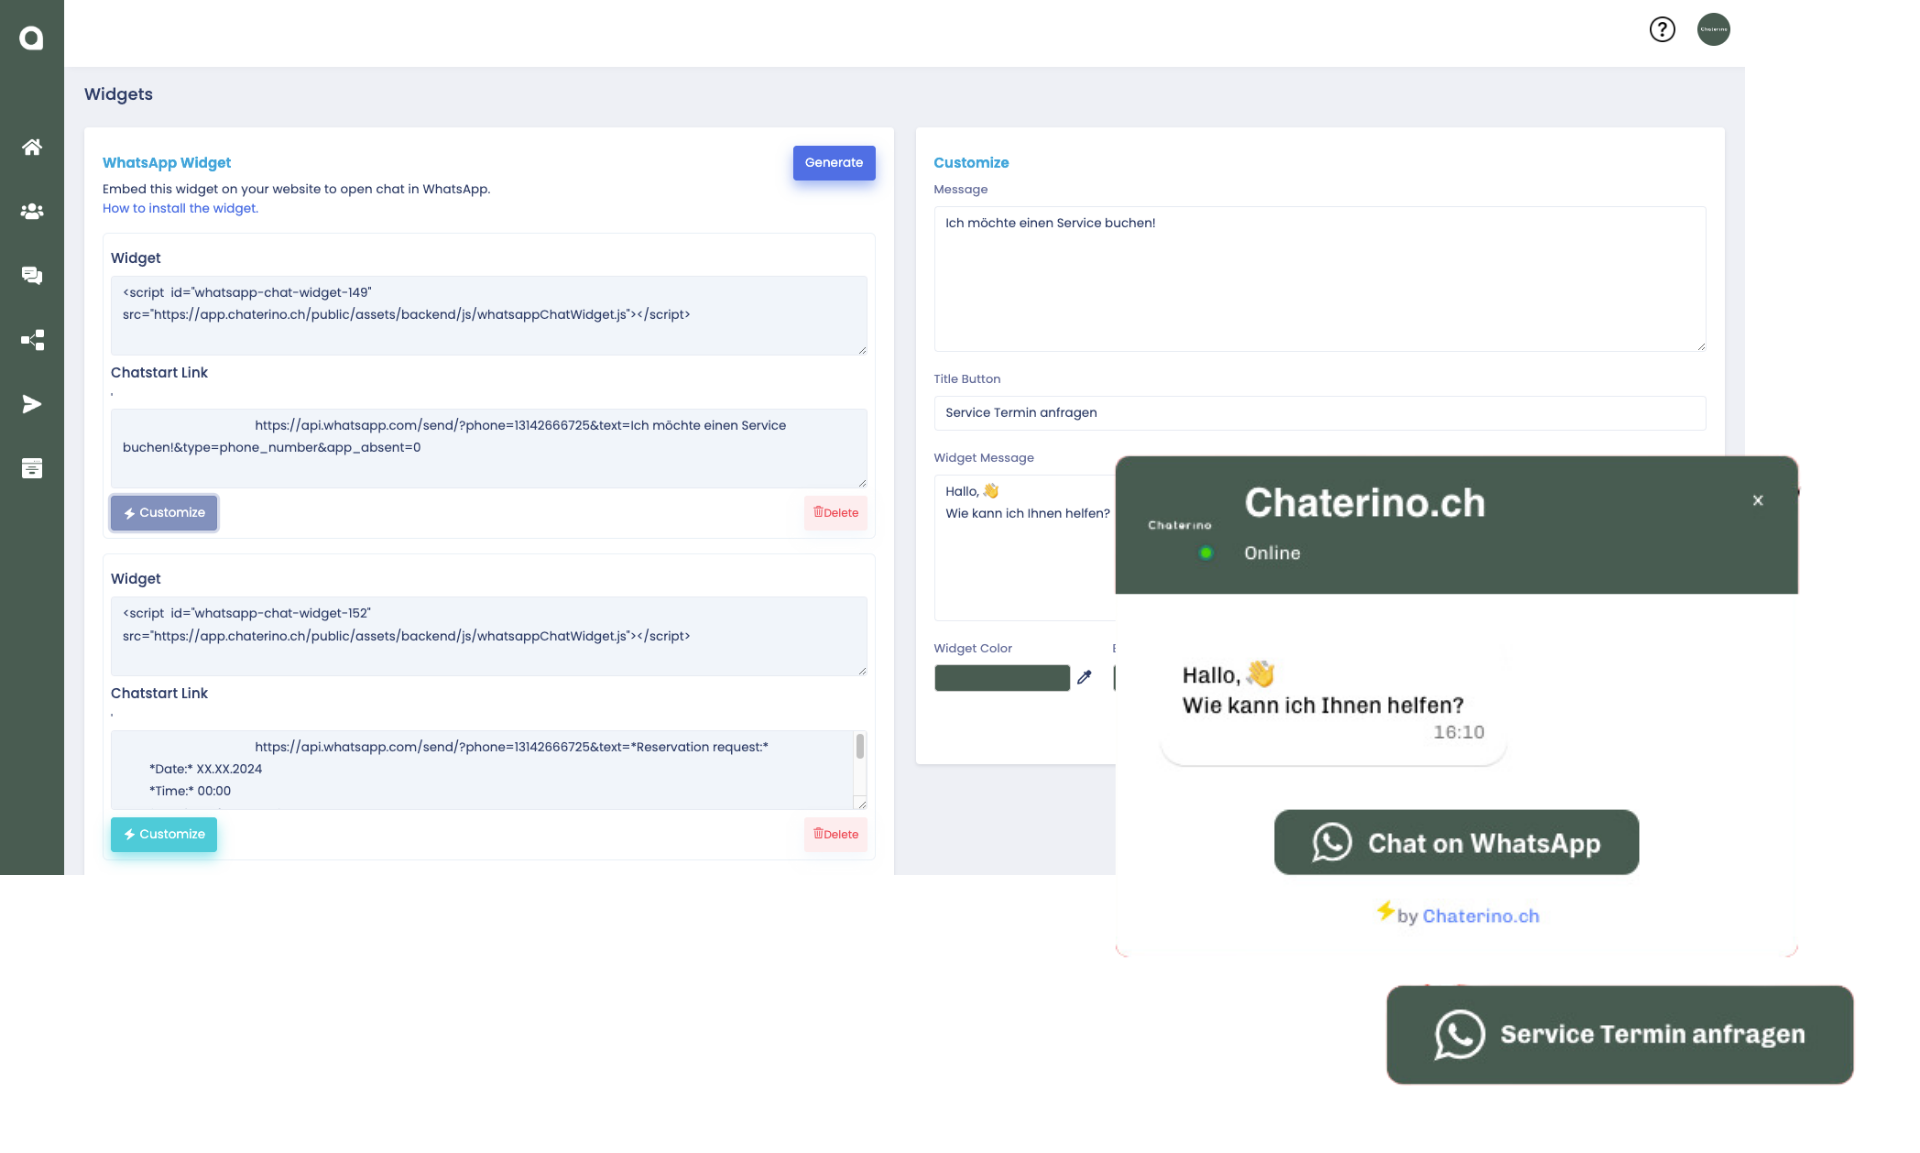Click the dark green Widget Color swatch
Screen dimensions: 1920x1153
click(x=1001, y=678)
